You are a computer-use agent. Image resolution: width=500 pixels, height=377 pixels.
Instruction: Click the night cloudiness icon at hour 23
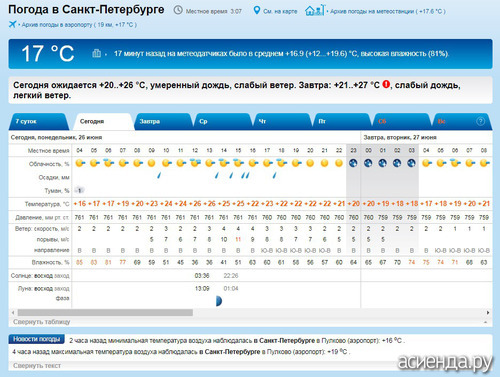click(353, 163)
